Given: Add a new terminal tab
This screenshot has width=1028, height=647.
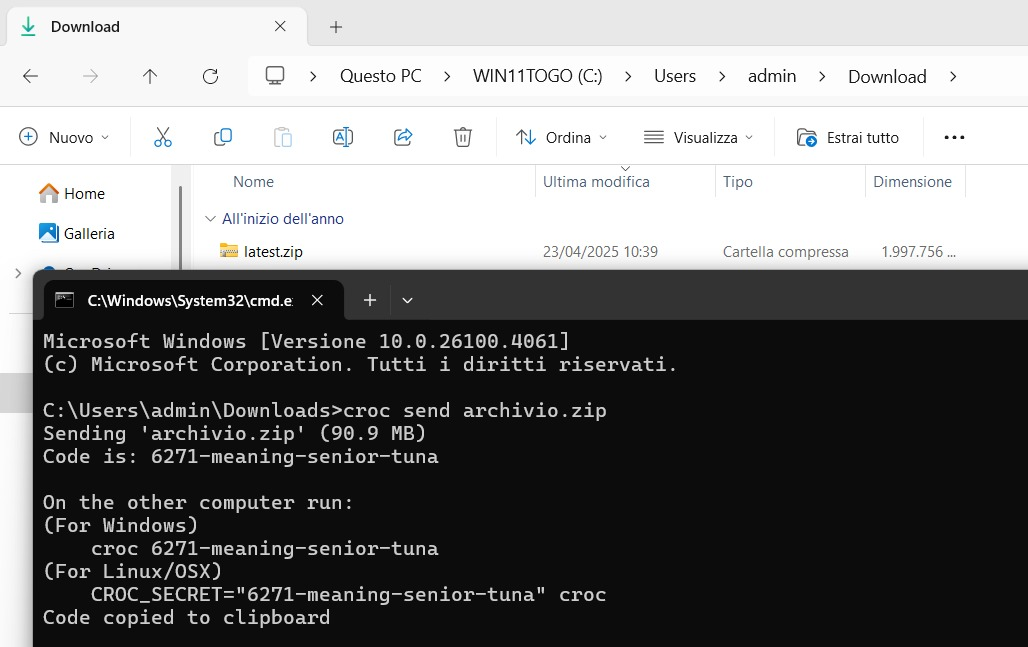Looking at the screenshot, I should 370,300.
